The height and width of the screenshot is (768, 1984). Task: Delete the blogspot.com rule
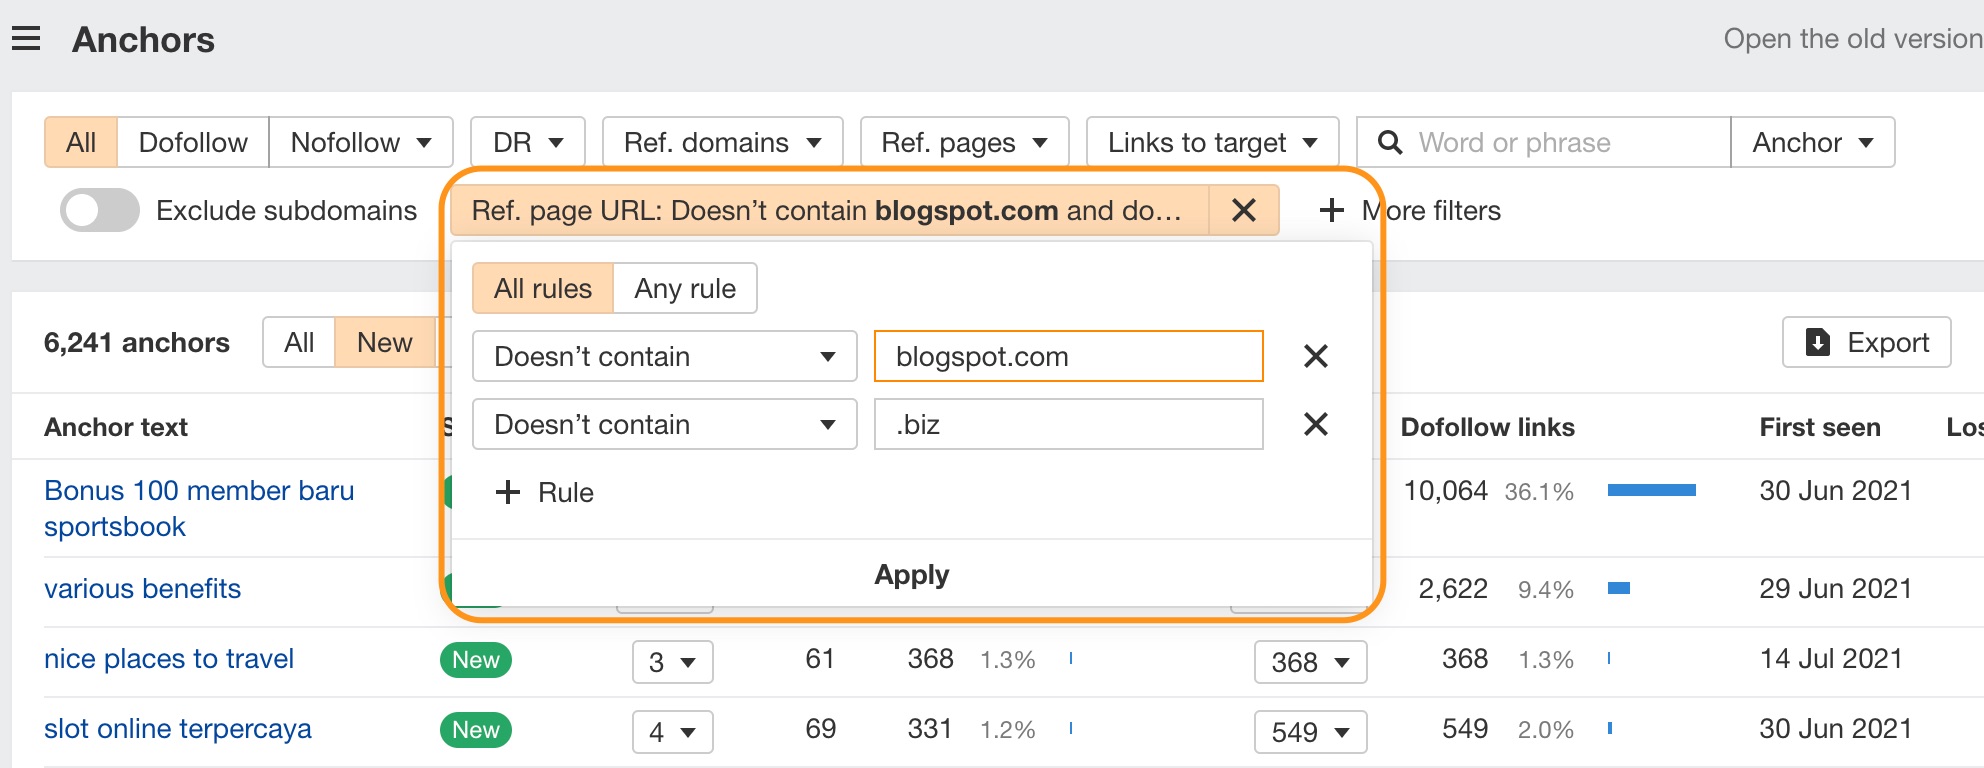point(1315,356)
